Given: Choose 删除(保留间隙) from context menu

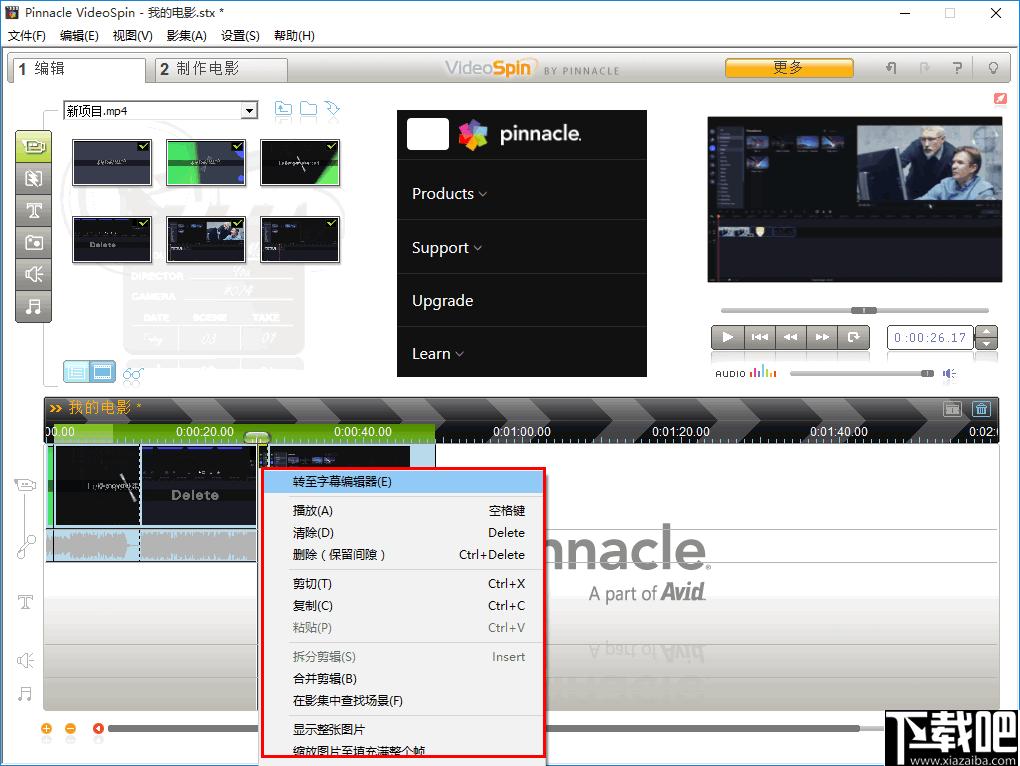Looking at the screenshot, I should point(403,555).
